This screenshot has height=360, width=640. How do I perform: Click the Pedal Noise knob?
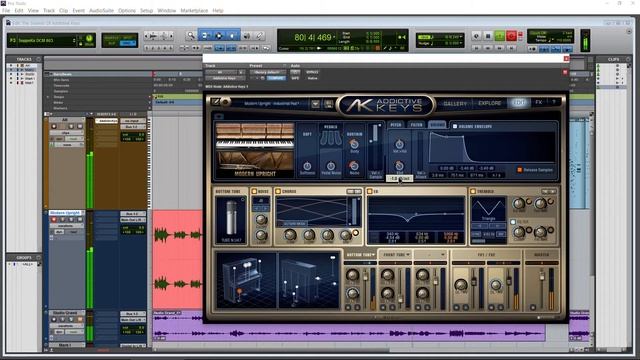tap(331, 166)
